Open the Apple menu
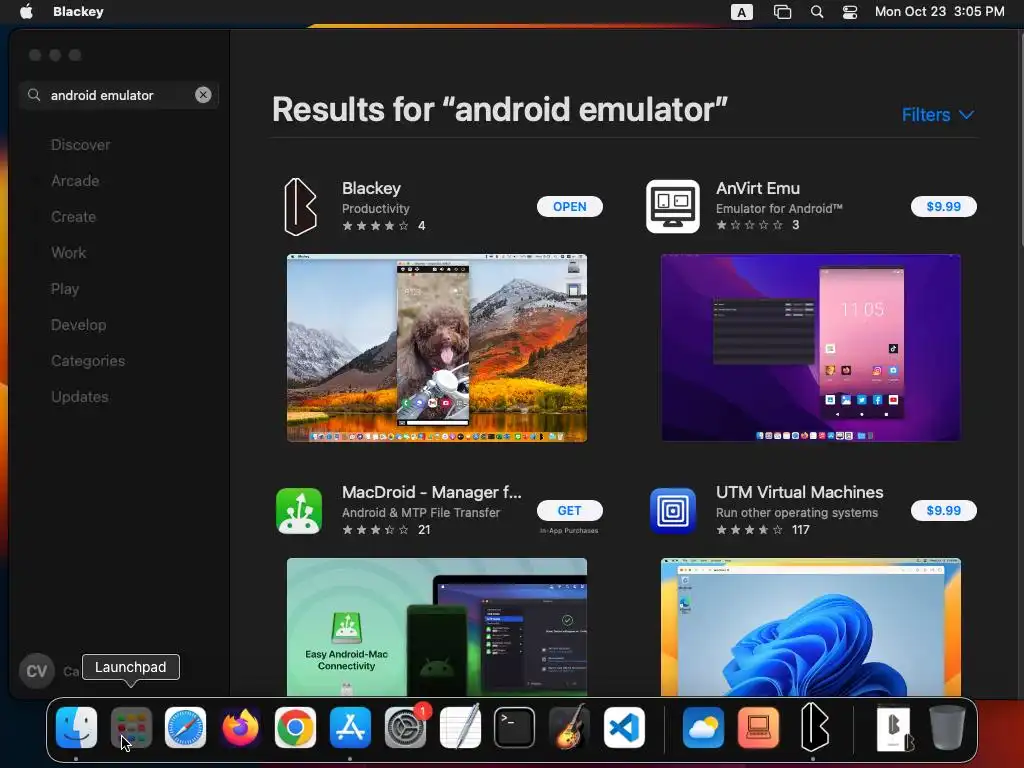The image size is (1024, 768). [26, 11]
